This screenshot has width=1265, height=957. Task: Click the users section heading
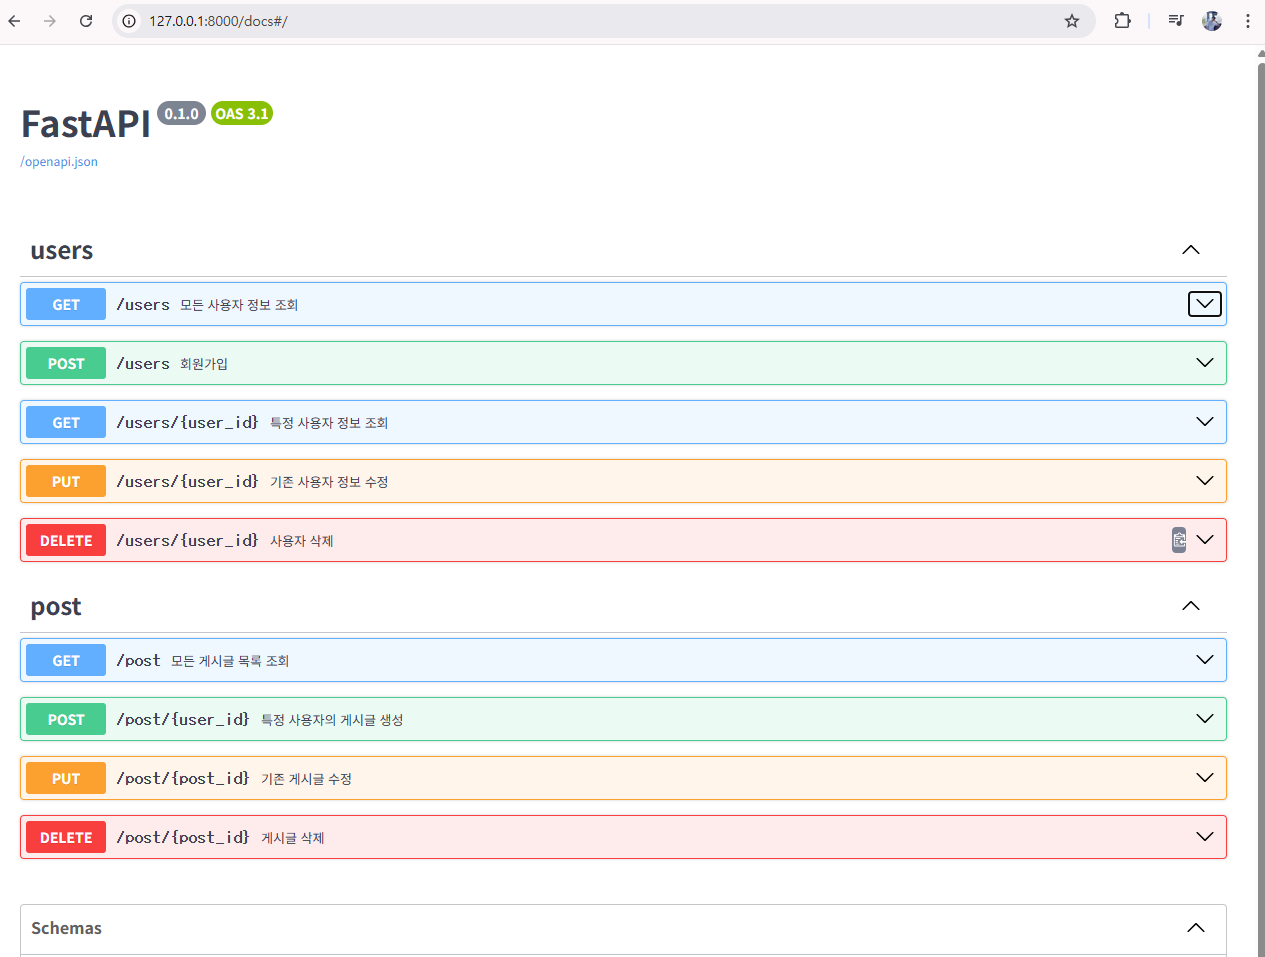pos(62,251)
